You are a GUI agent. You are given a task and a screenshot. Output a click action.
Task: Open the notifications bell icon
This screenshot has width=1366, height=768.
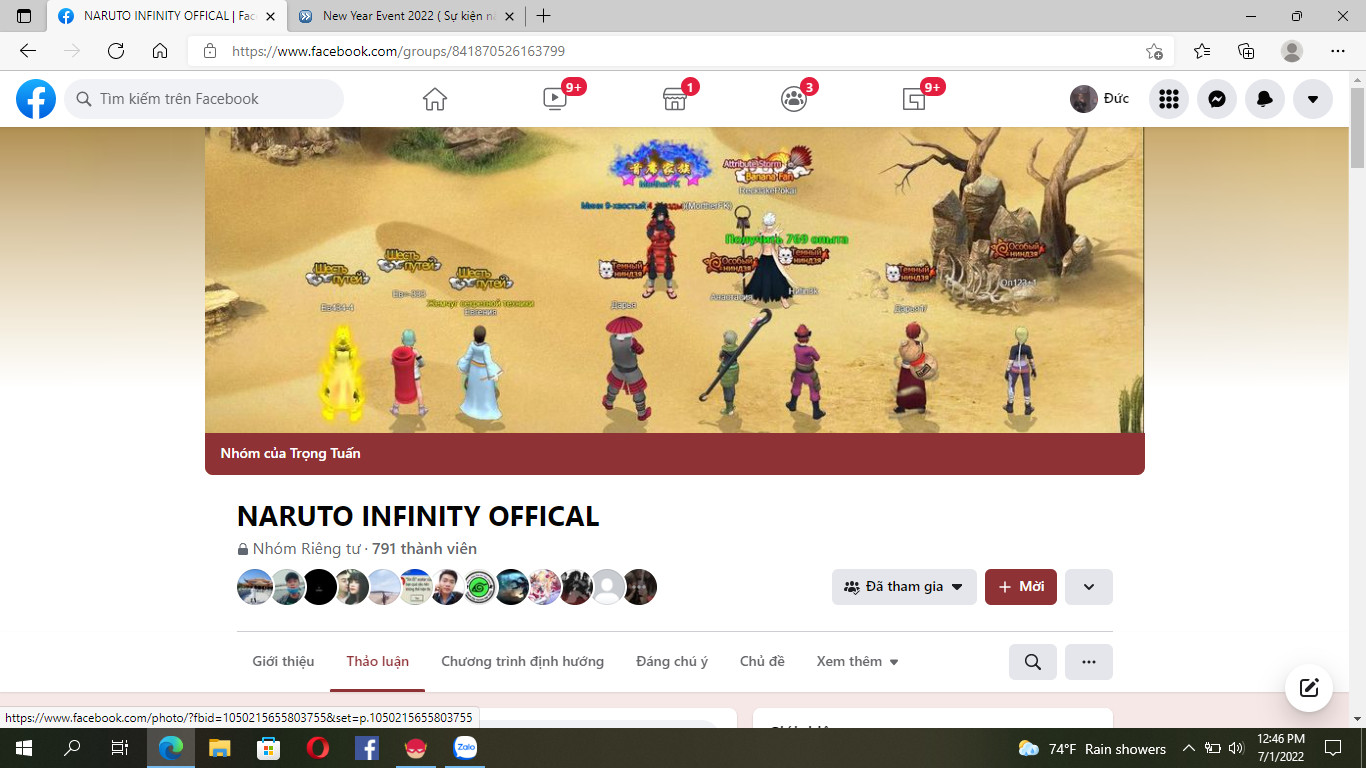tap(1265, 99)
